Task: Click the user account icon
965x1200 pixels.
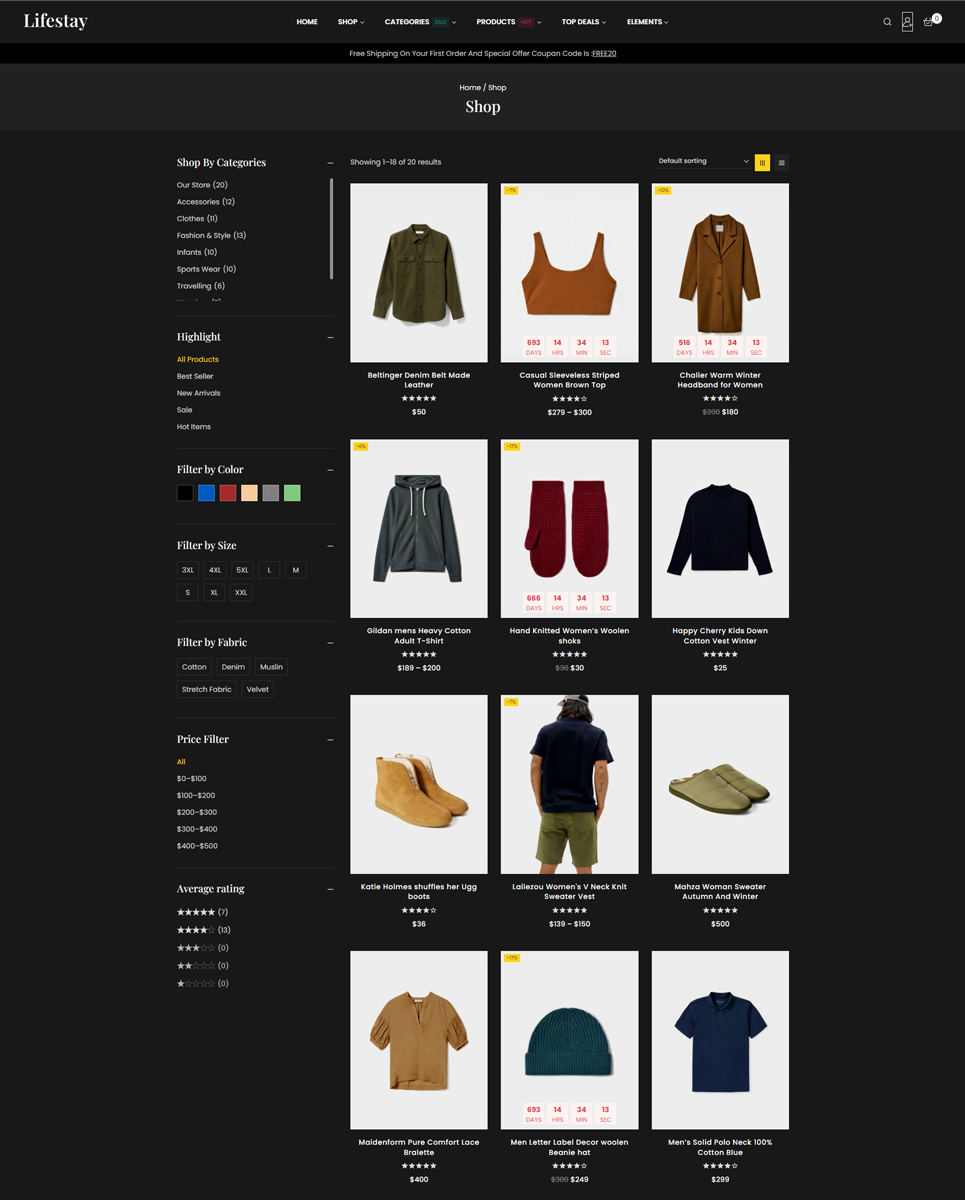Action: pyautogui.click(x=907, y=22)
